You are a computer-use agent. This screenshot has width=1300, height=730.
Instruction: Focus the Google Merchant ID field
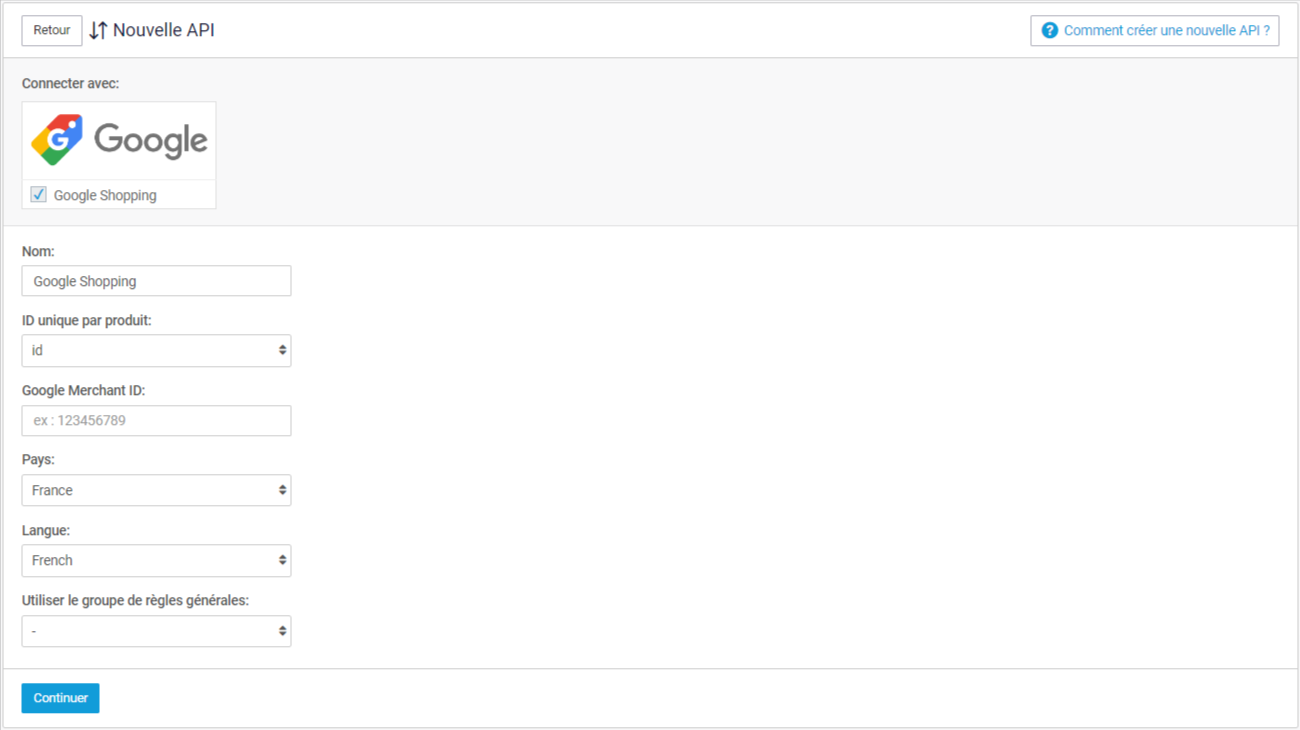[156, 421]
